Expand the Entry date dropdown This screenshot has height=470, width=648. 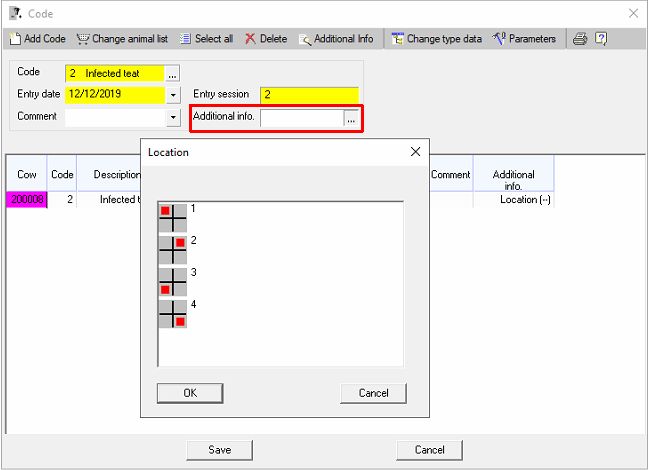173,95
